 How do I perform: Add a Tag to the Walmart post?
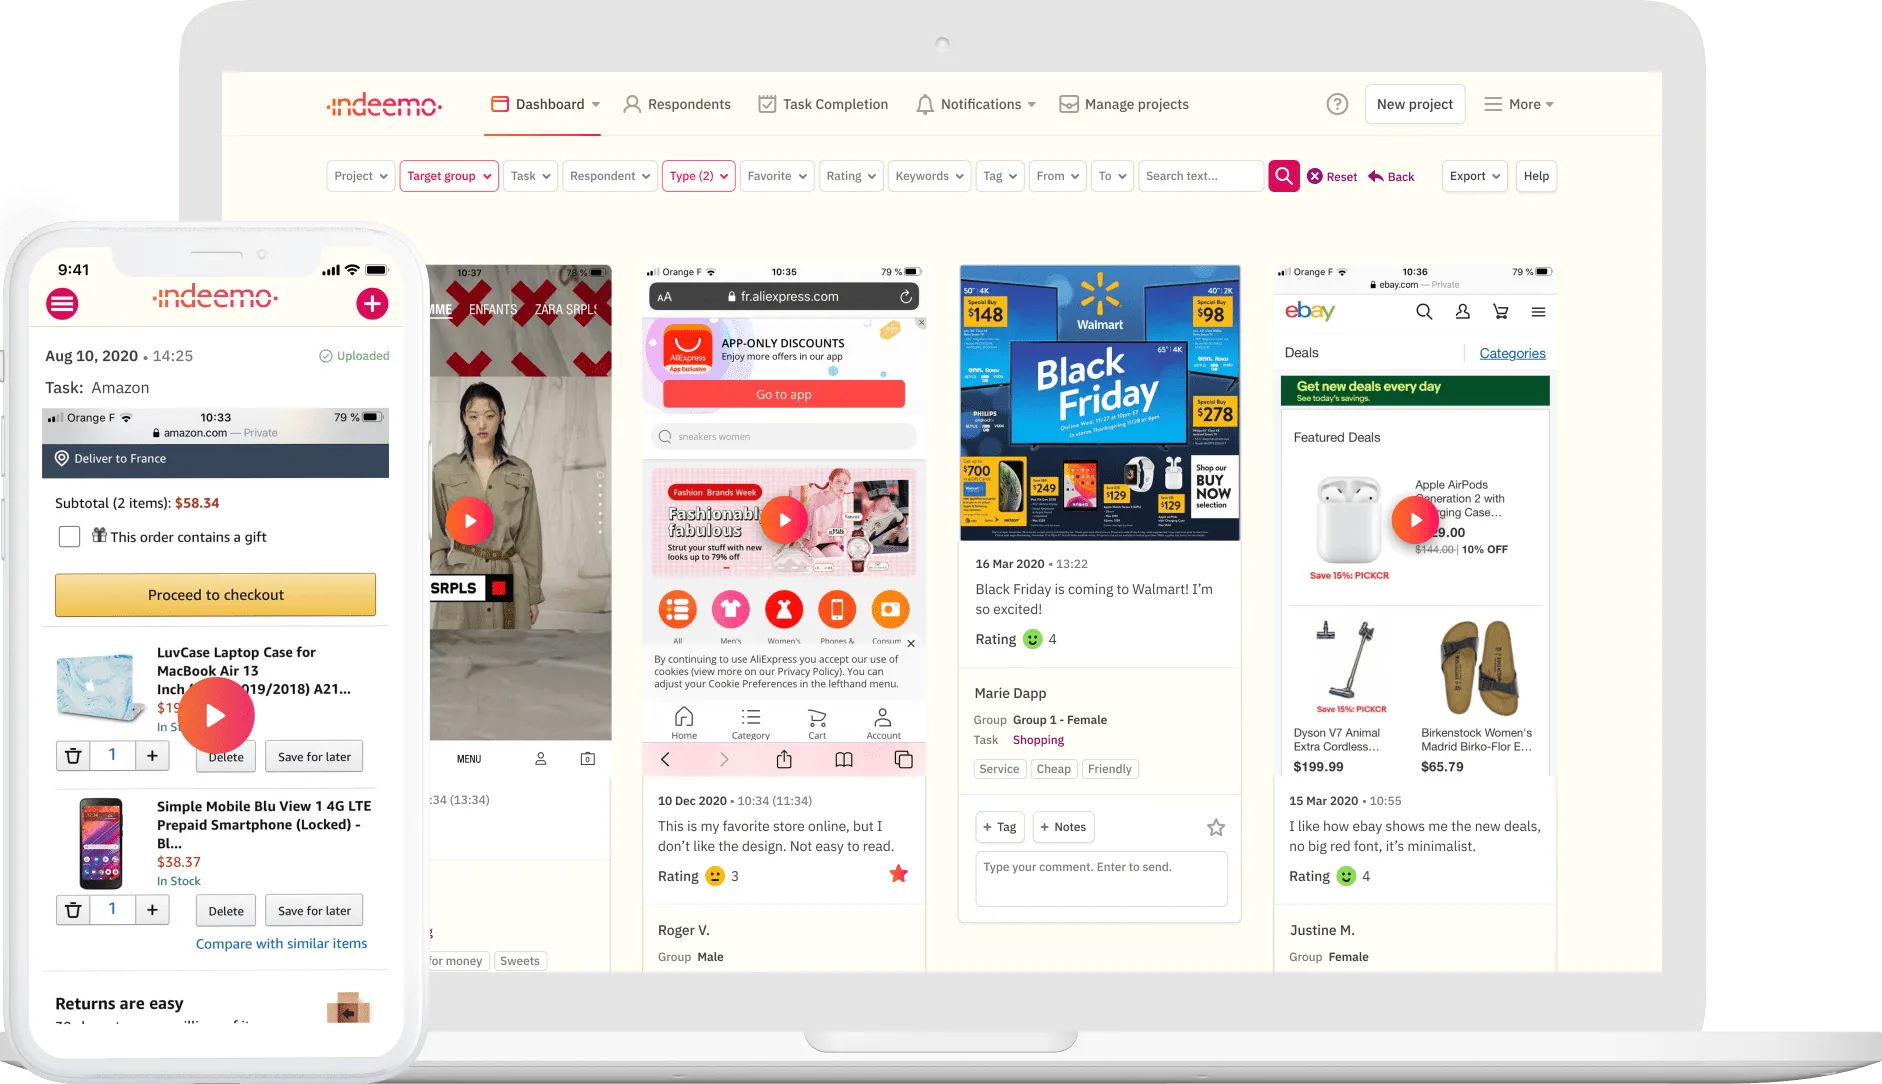[999, 827]
